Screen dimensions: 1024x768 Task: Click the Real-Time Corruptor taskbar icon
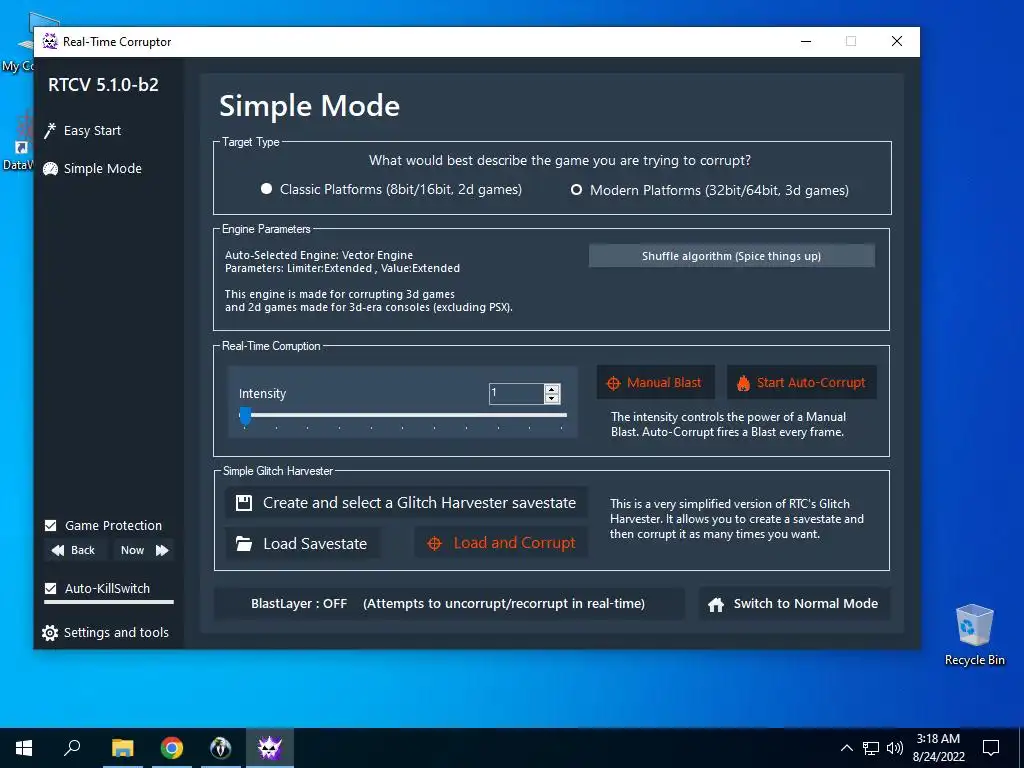270,748
